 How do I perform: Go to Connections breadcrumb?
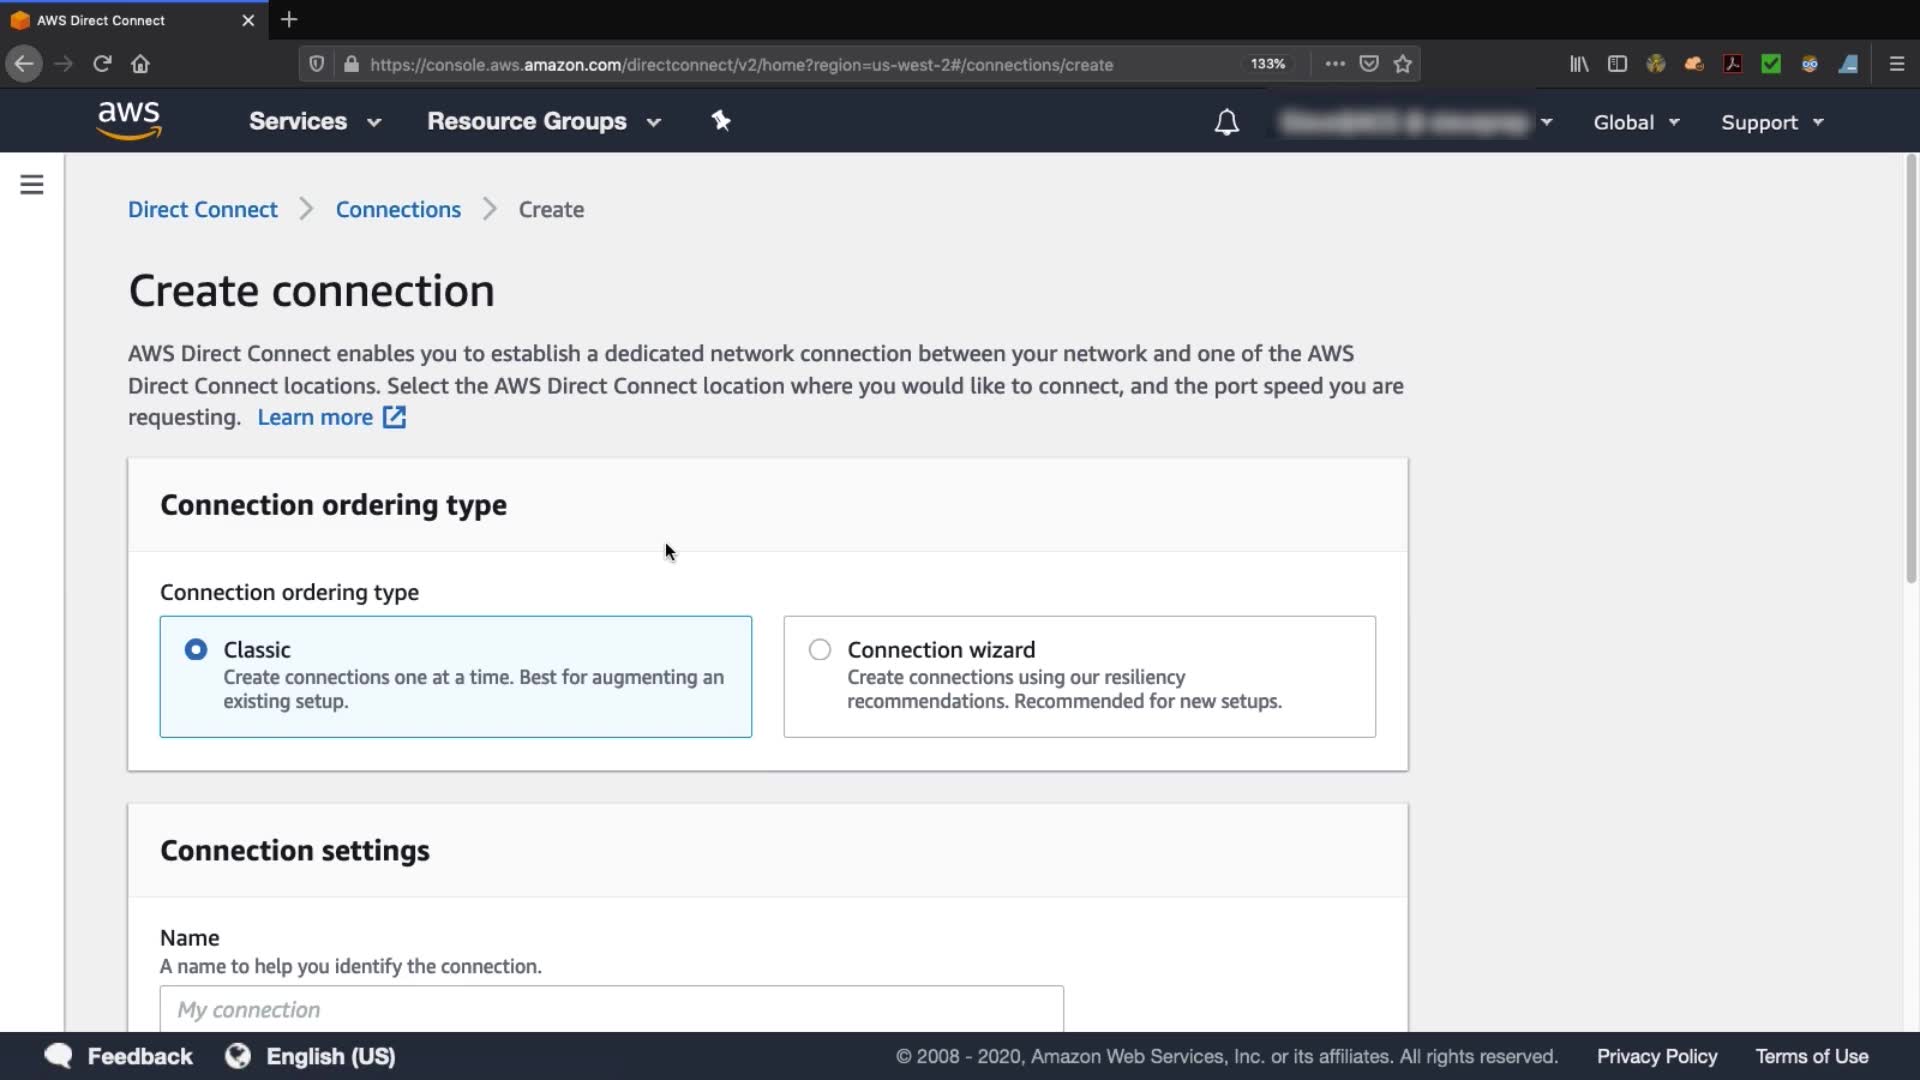click(x=398, y=210)
